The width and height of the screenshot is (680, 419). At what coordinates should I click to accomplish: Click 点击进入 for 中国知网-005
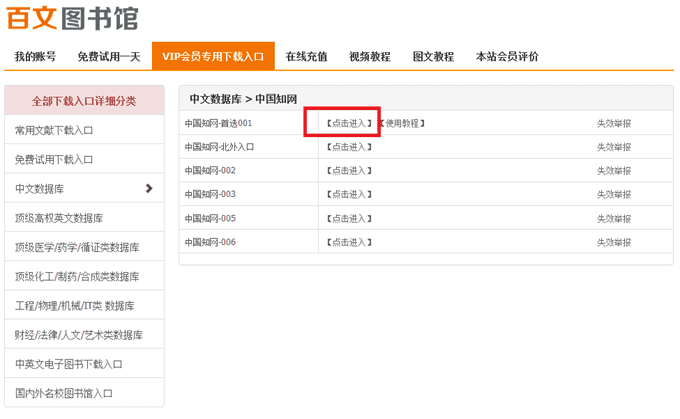click(x=349, y=218)
